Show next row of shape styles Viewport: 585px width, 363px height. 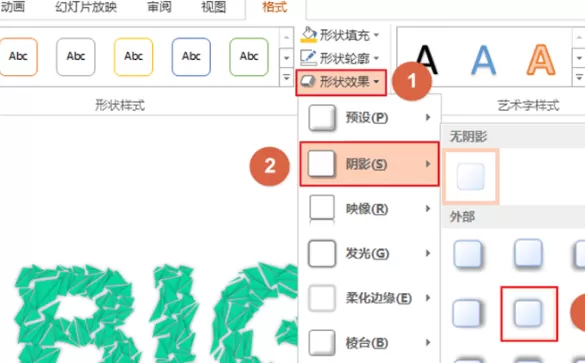286,58
